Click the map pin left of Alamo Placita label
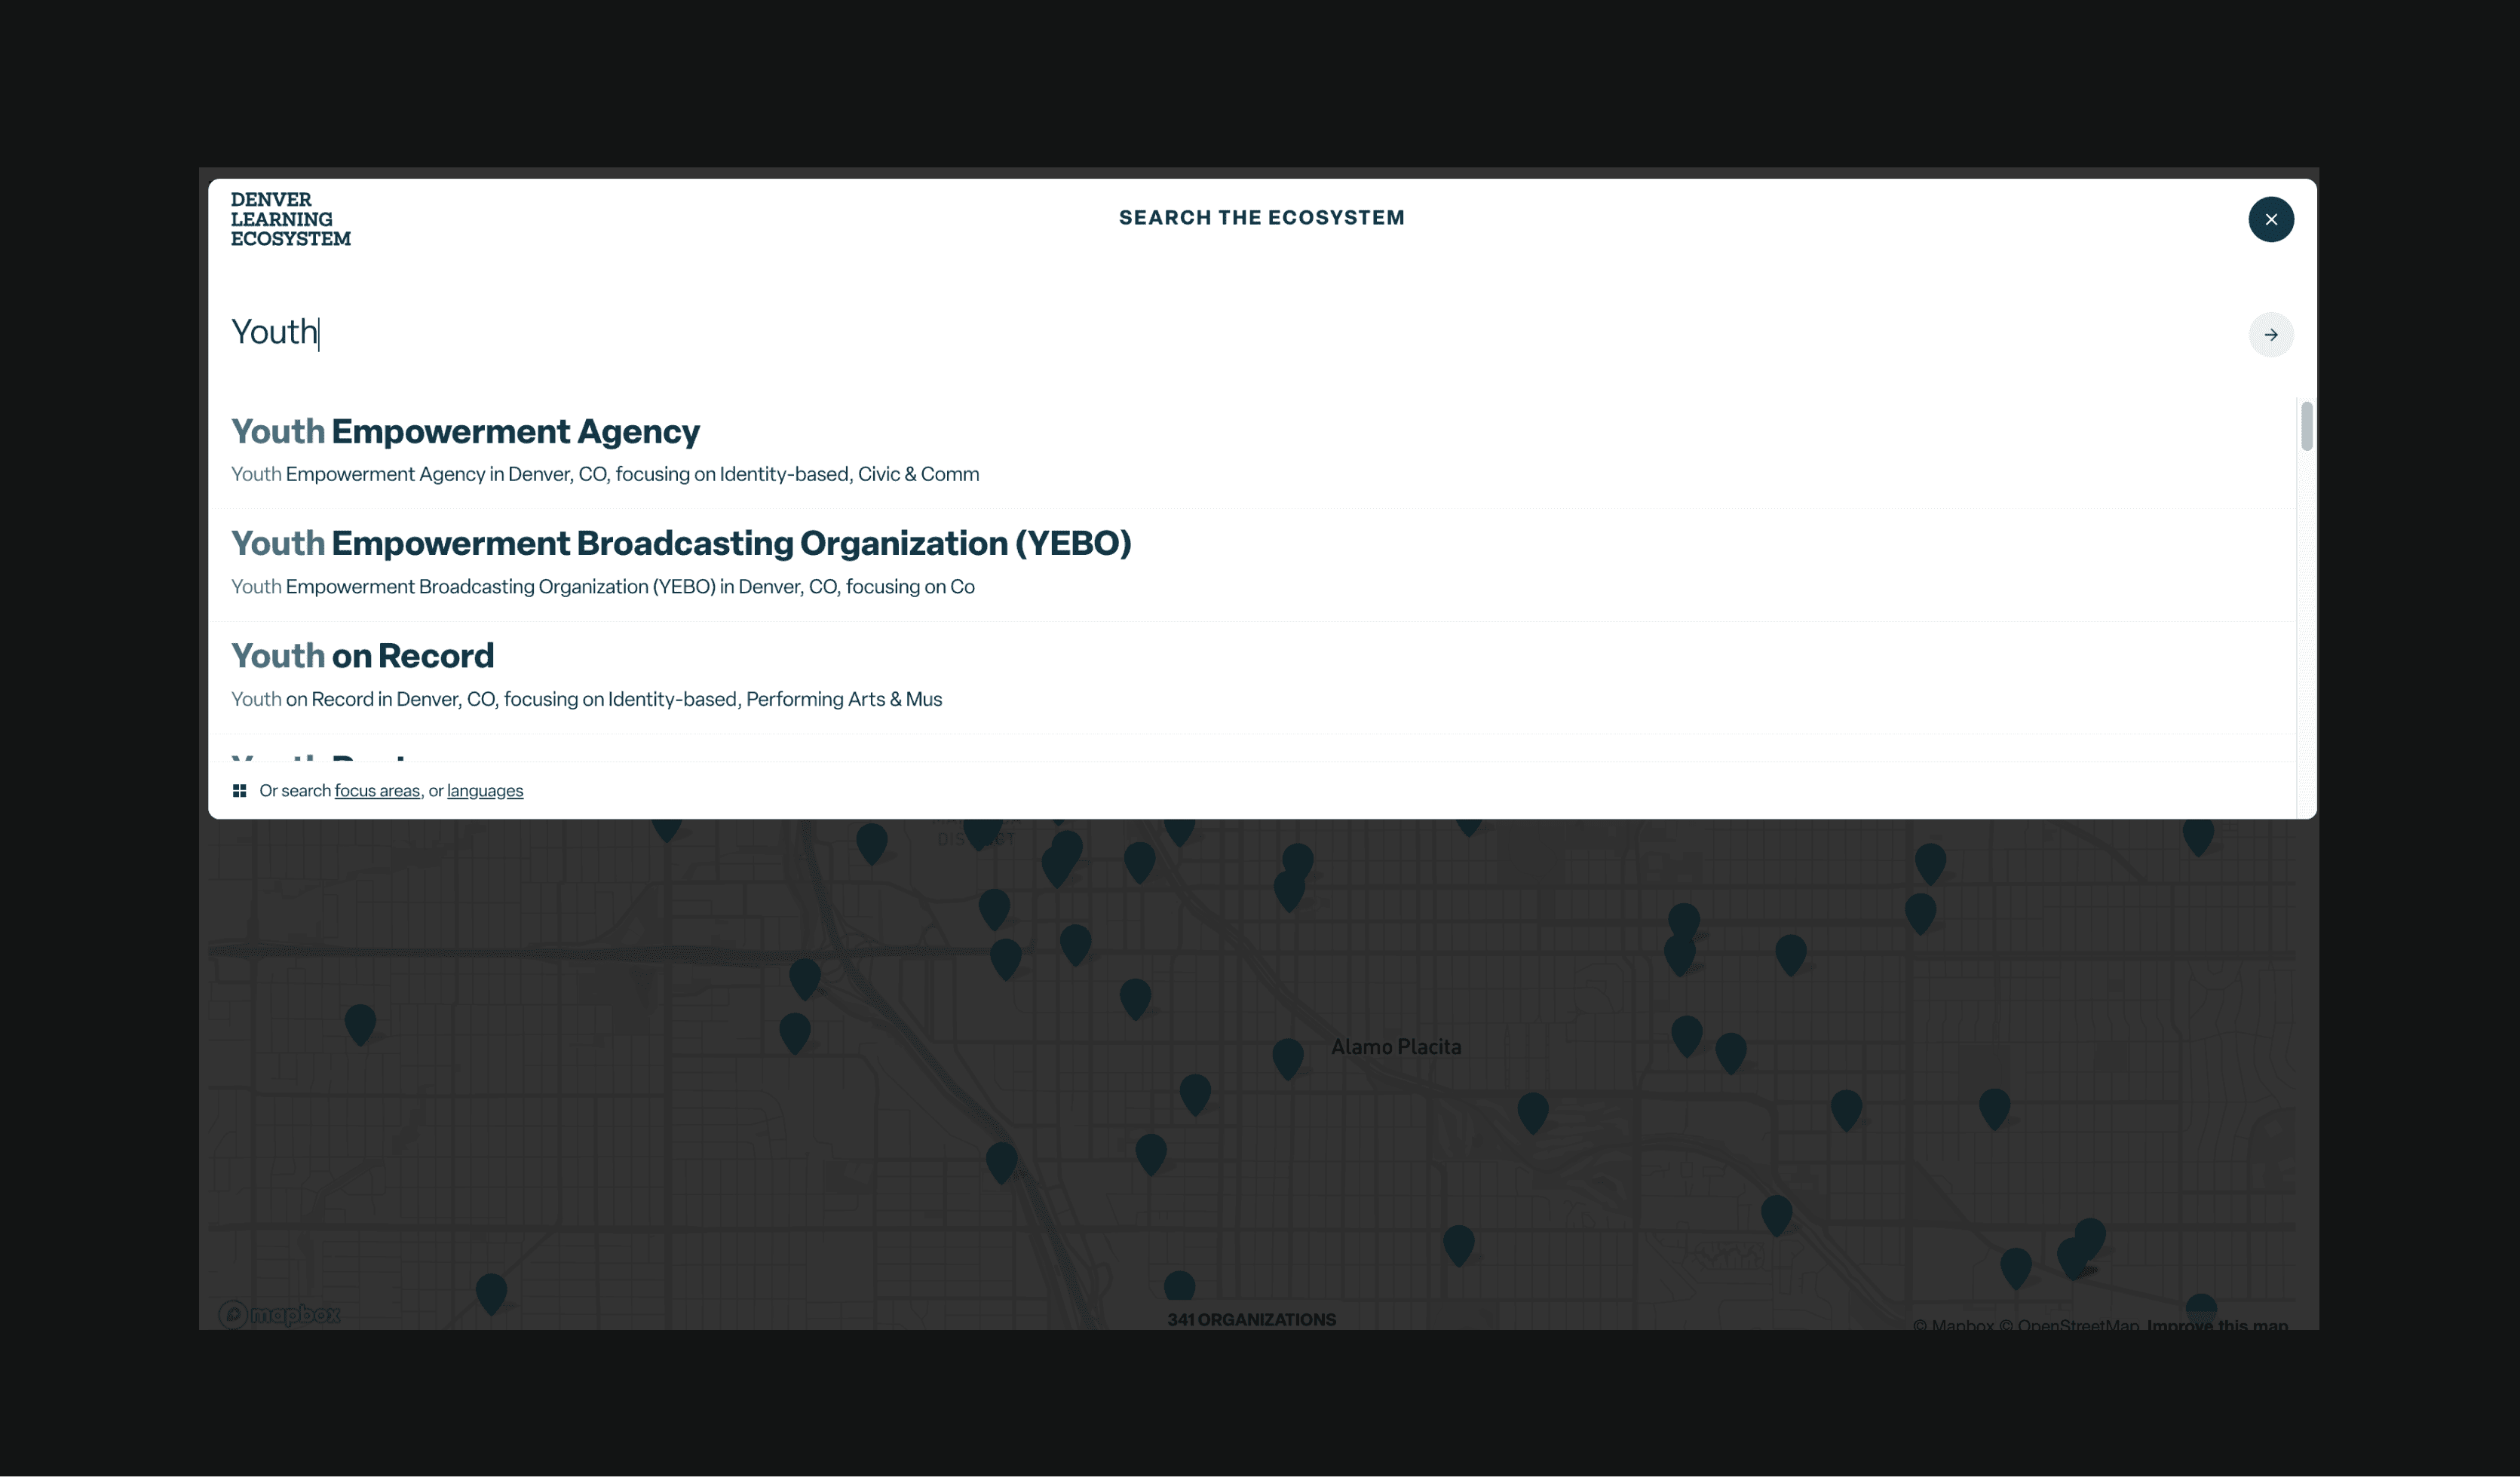The width and height of the screenshot is (2520, 1477). pyautogui.click(x=1287, y=1055)
